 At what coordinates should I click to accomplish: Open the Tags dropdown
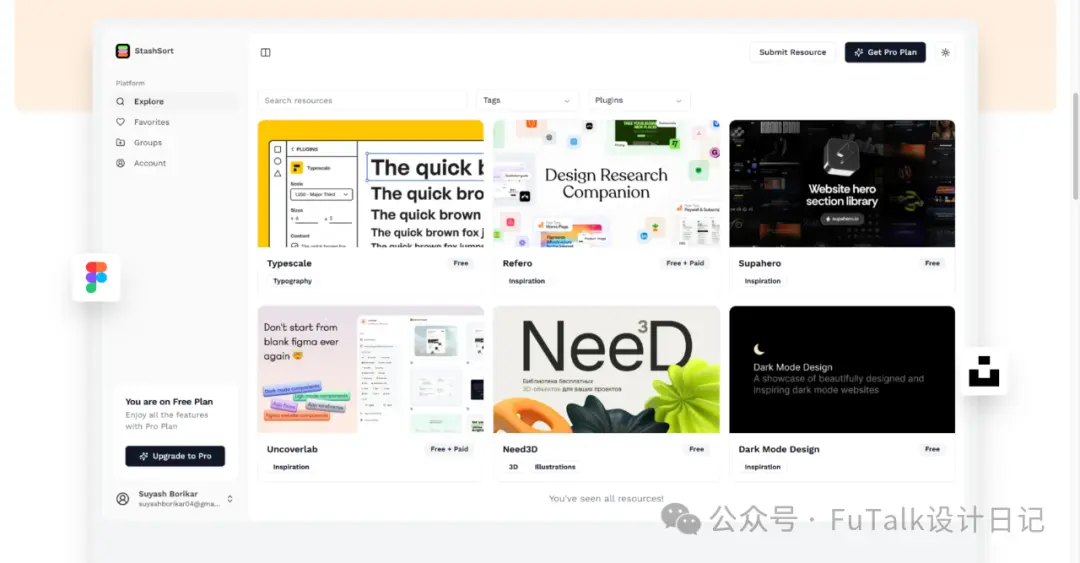(x=526, y=101)
